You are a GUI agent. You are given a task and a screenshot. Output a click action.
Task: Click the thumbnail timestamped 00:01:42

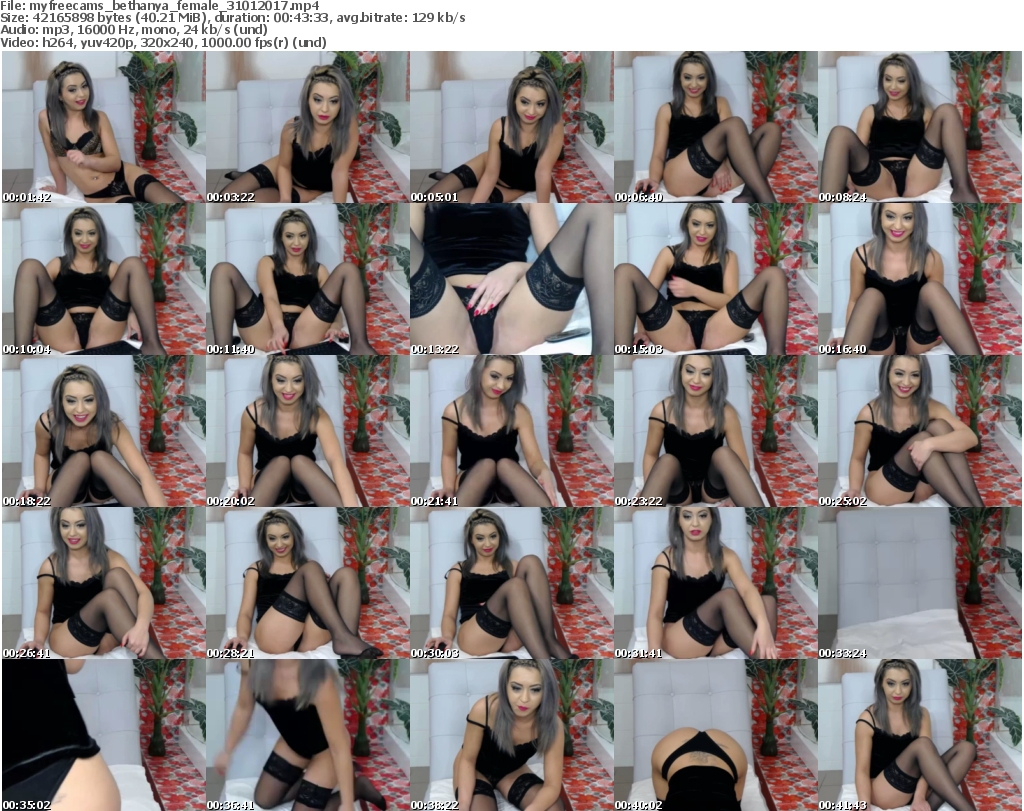click(x=102, y=127)
